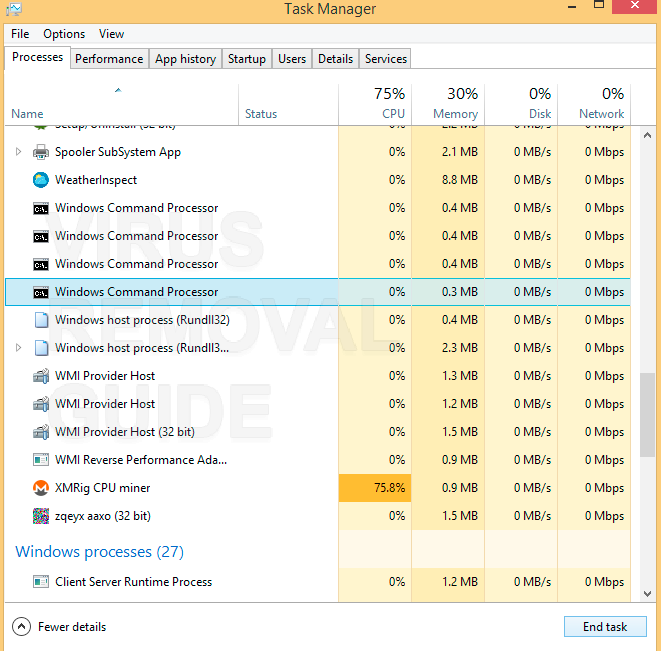Click the End task button
Viewport: 661px width, 651px height.
[x=605, y=627]
